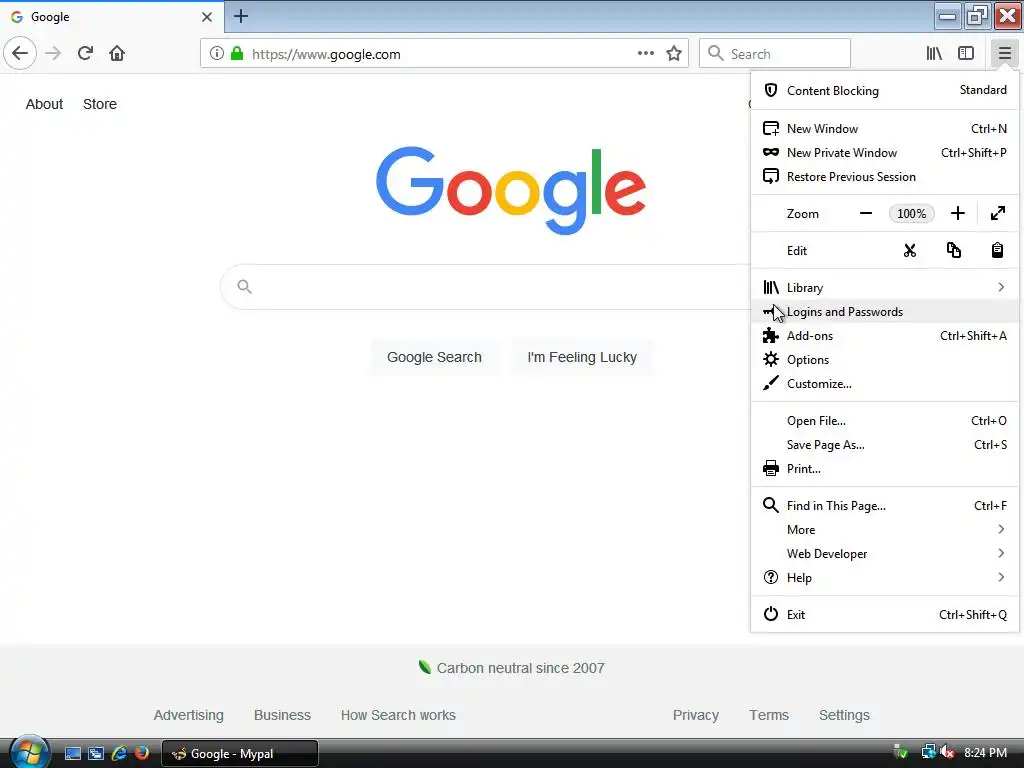Select Save Page As...
This screenshot has height=768, width=1024.
[x=885, y=445]
